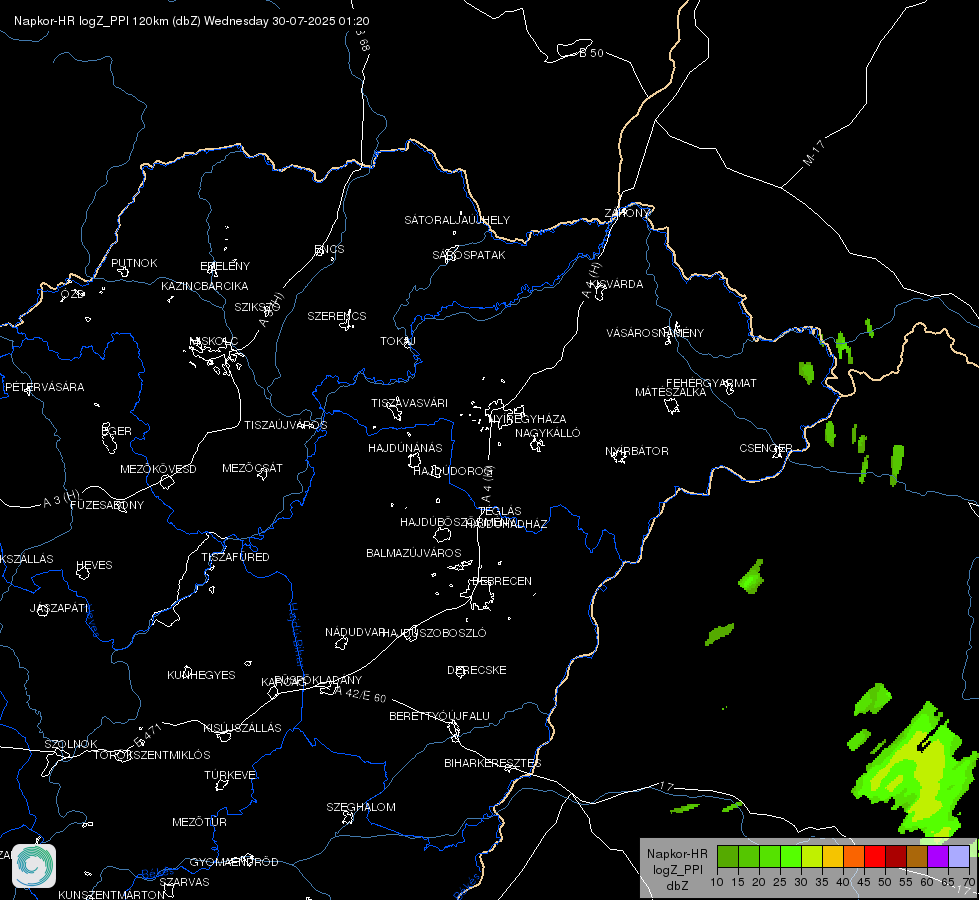Click the SZEGHALOM label
Viewport: 979px width, 900px height.
[x=361, y=807]
